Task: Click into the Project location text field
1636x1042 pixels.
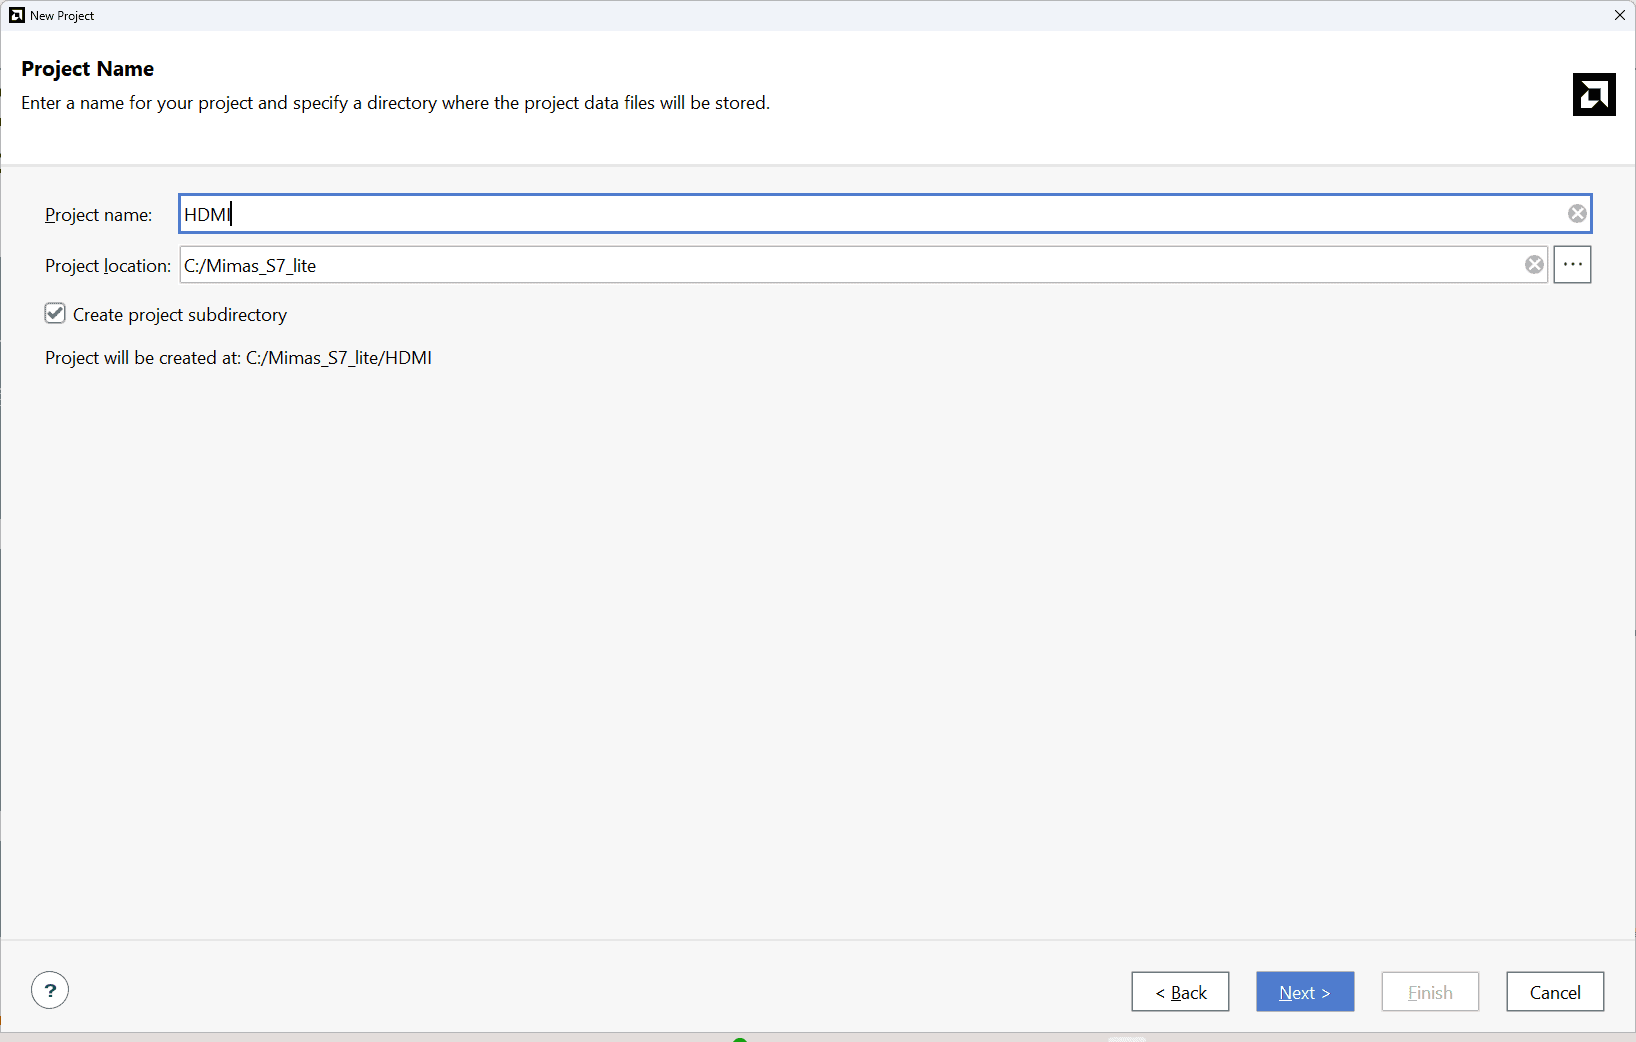Action: click(850, 265)
